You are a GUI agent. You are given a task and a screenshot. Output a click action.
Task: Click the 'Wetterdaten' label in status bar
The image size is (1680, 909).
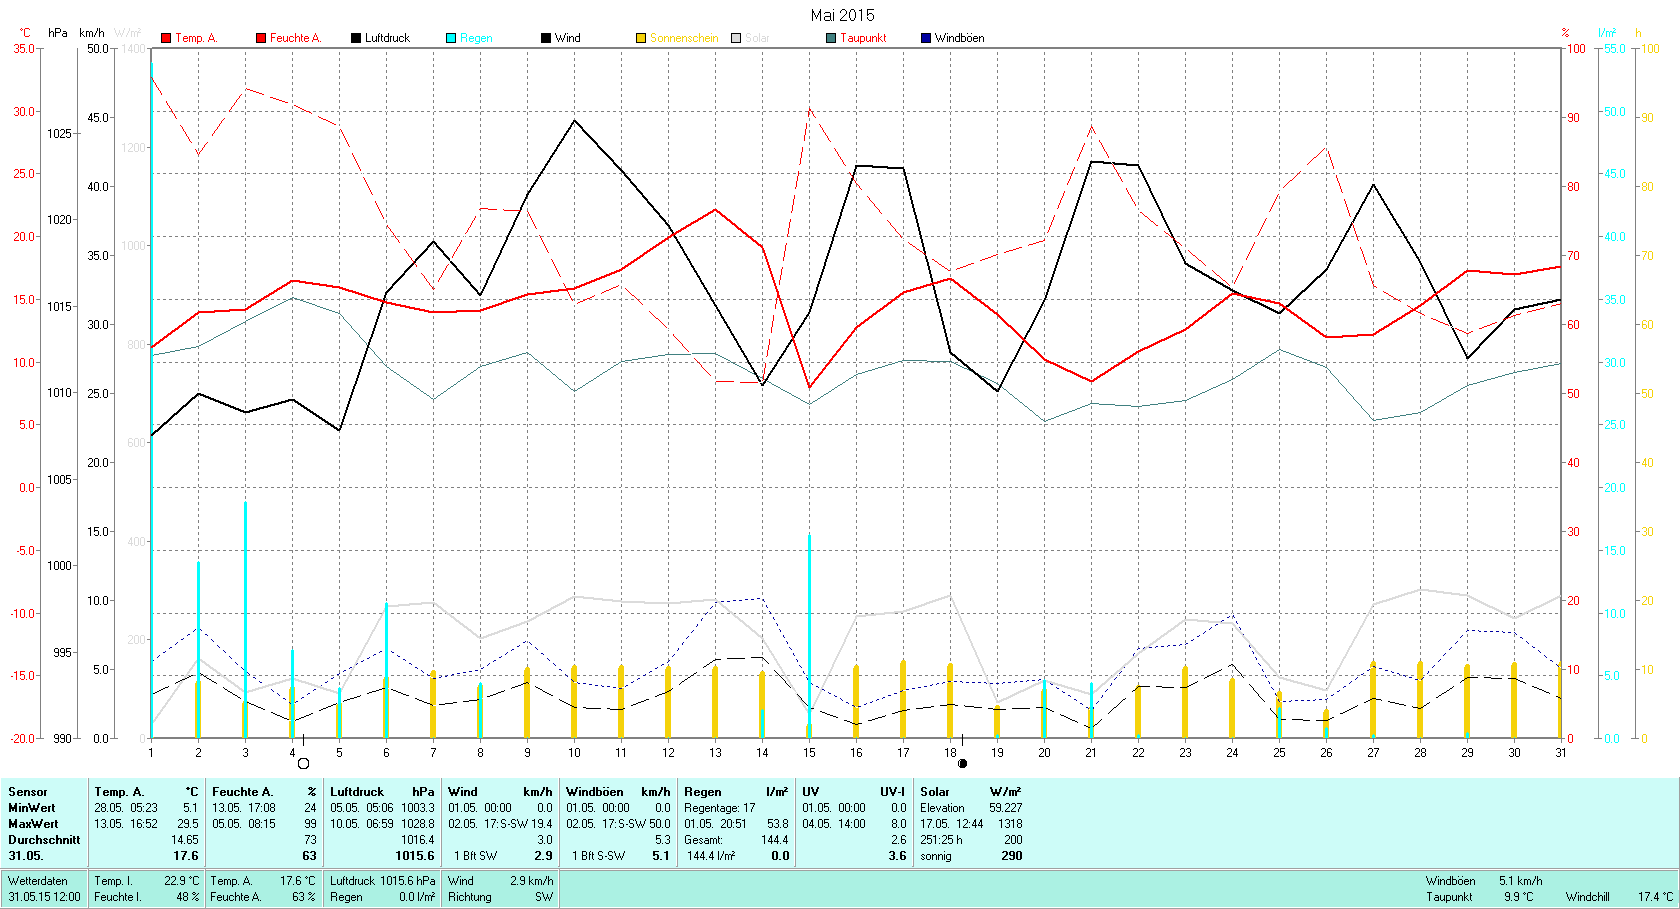pyautogui.click(x=38, y=881)
